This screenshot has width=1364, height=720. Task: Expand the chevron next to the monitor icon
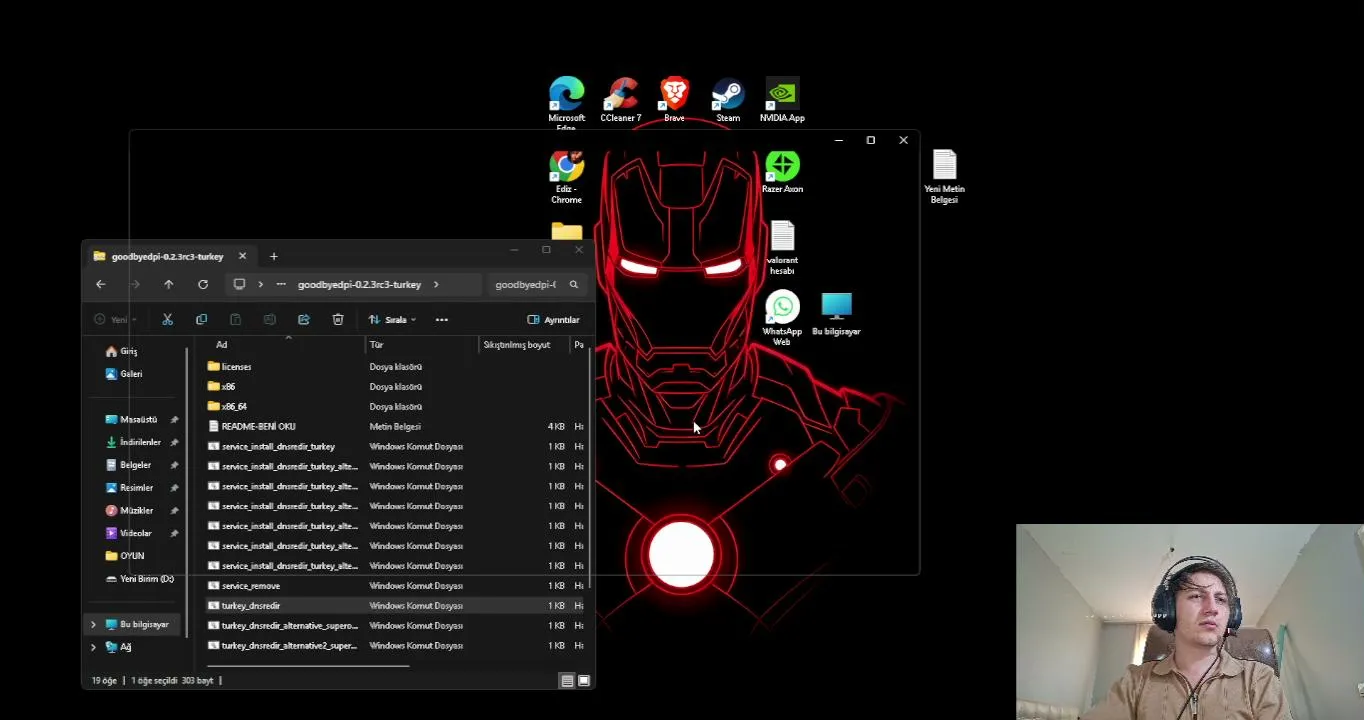(260, 284)
